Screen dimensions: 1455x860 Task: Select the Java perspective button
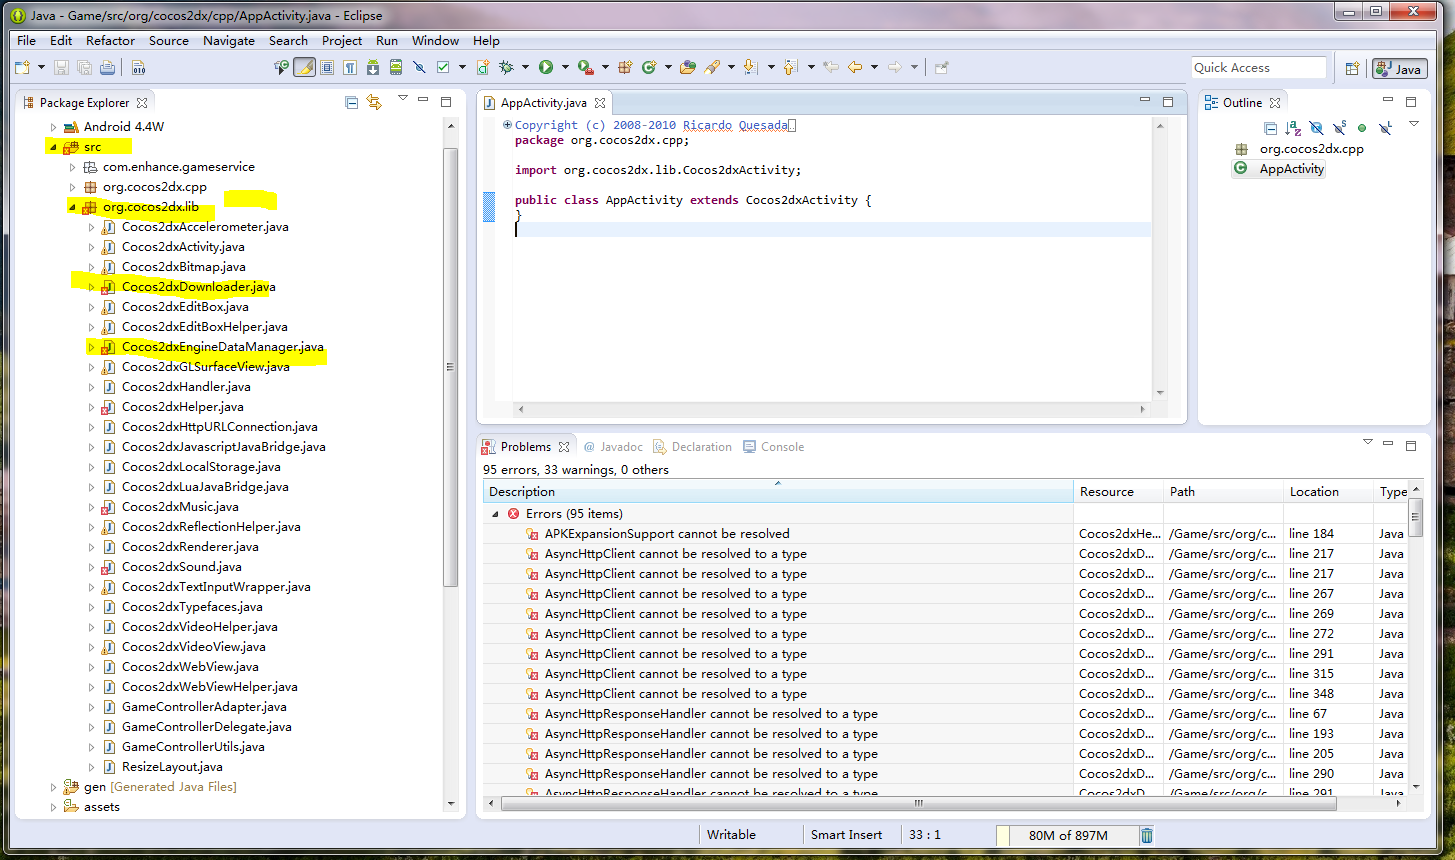click(1399, 68)
